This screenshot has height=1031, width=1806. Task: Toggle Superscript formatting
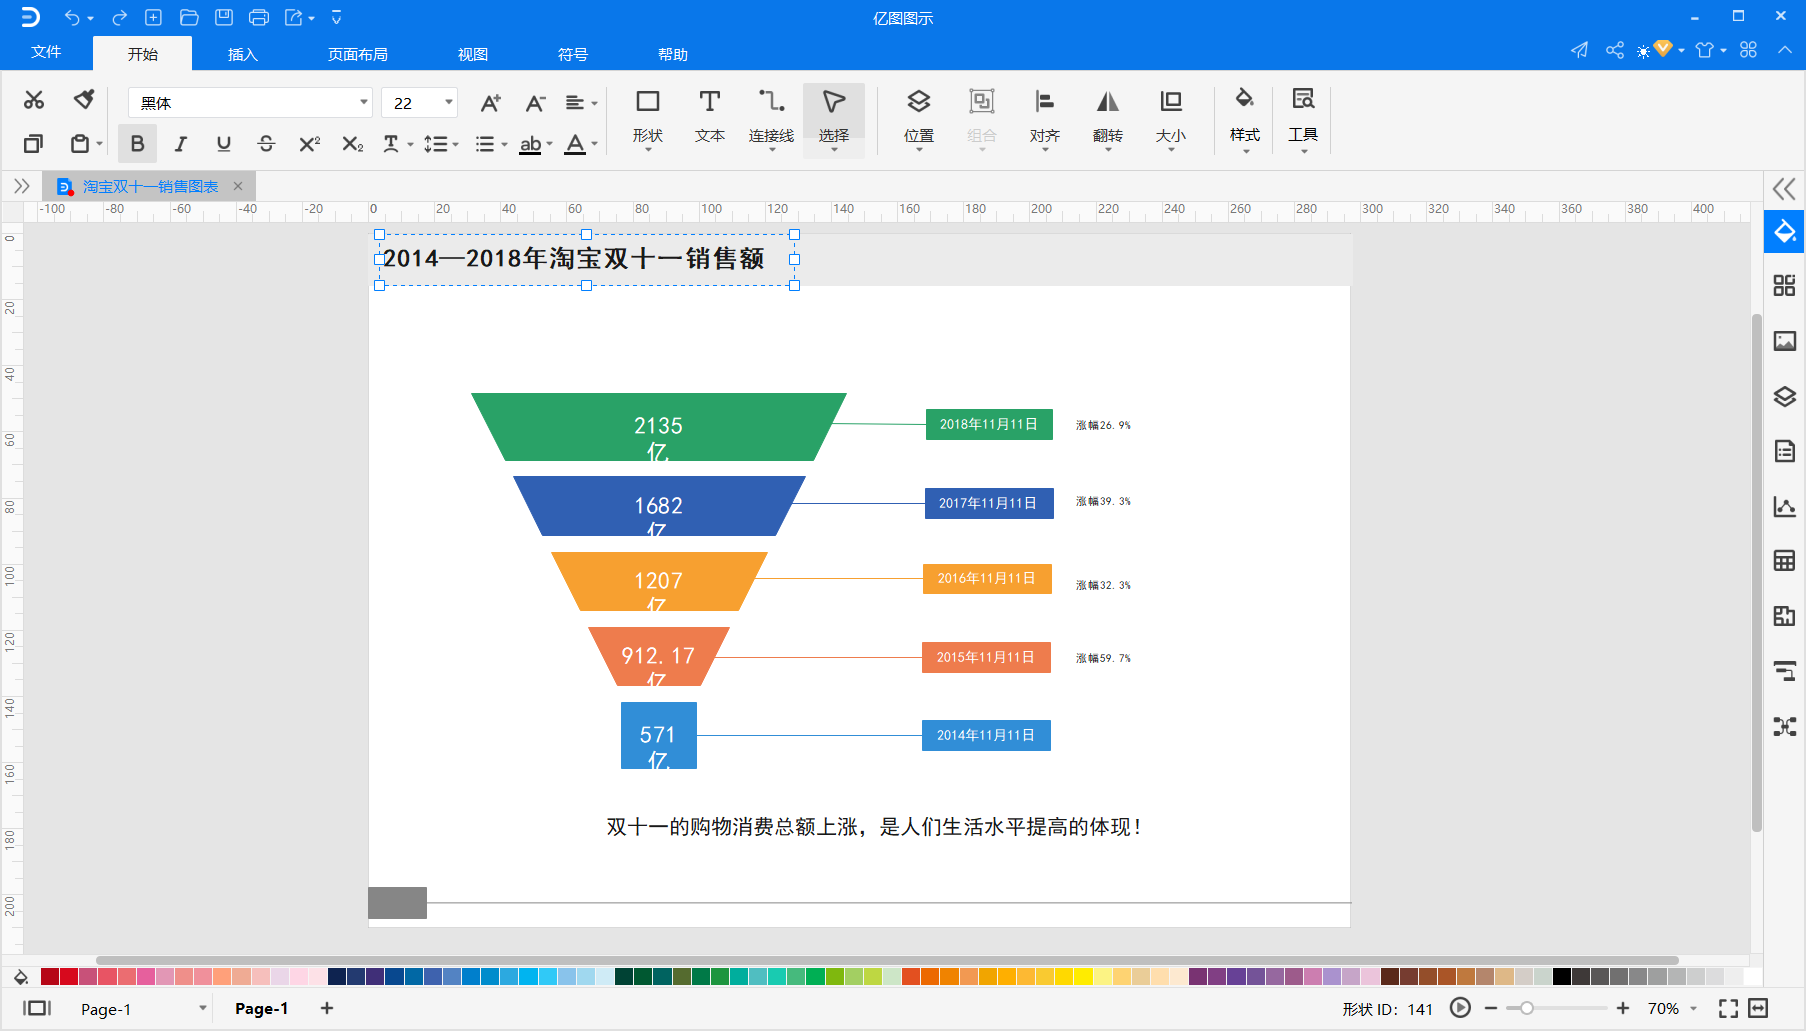pos(309,144)
